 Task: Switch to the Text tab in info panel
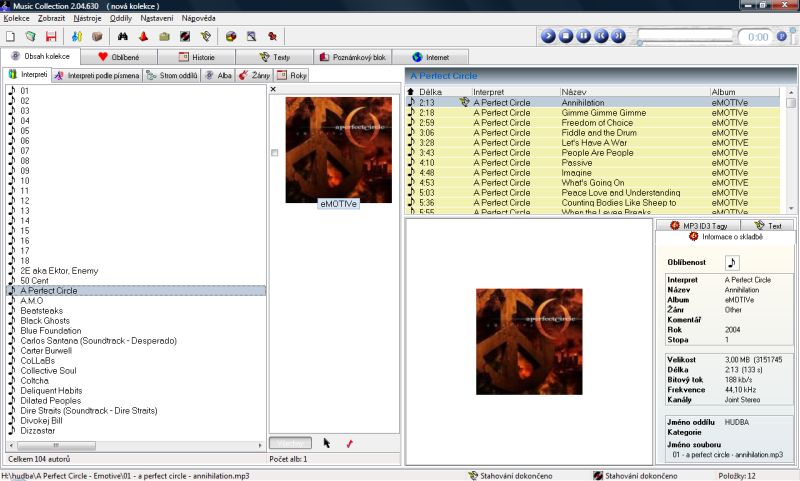click(768, 225)
